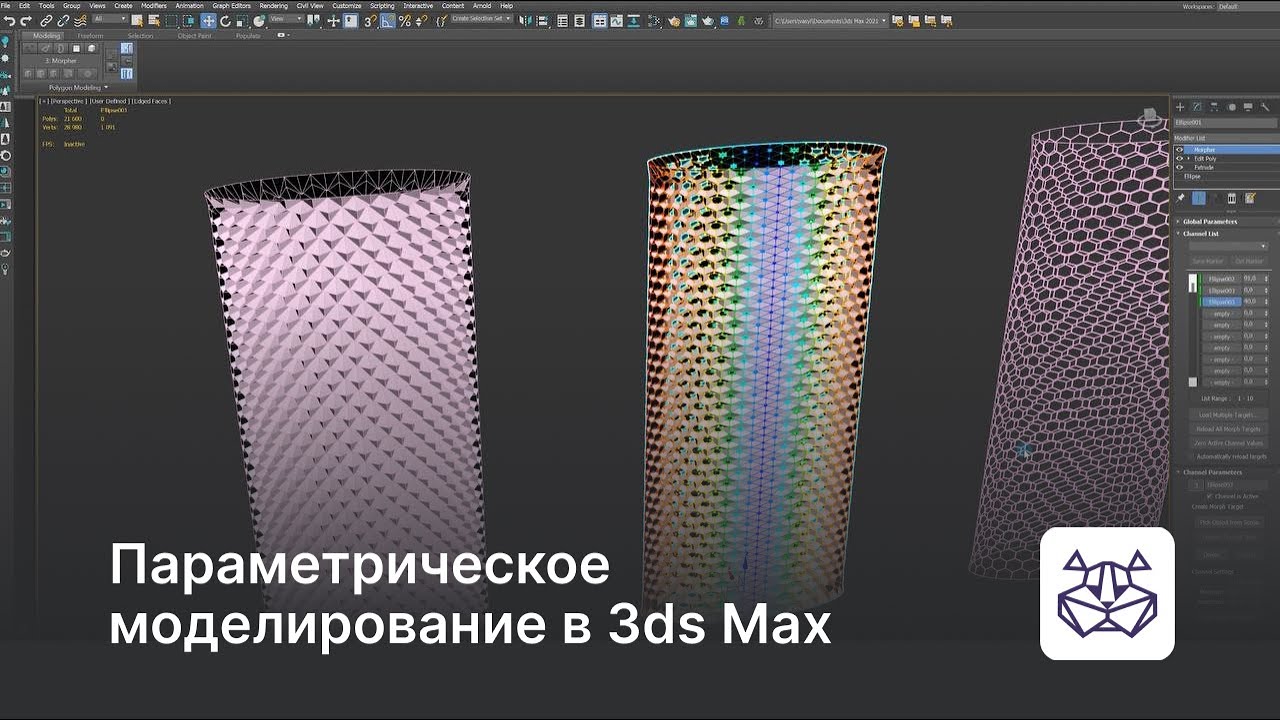Viewport: 1280px width, 720px height.
Task: Click the Select and Place tool
Action: click(259, 21)
